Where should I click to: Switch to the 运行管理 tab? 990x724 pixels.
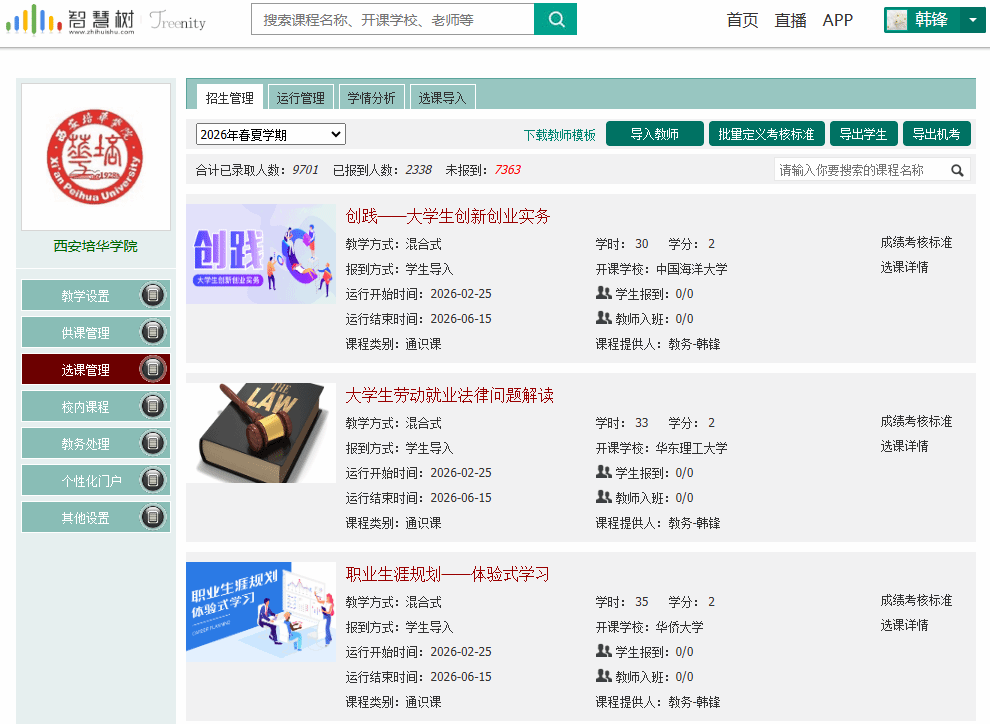300,98
